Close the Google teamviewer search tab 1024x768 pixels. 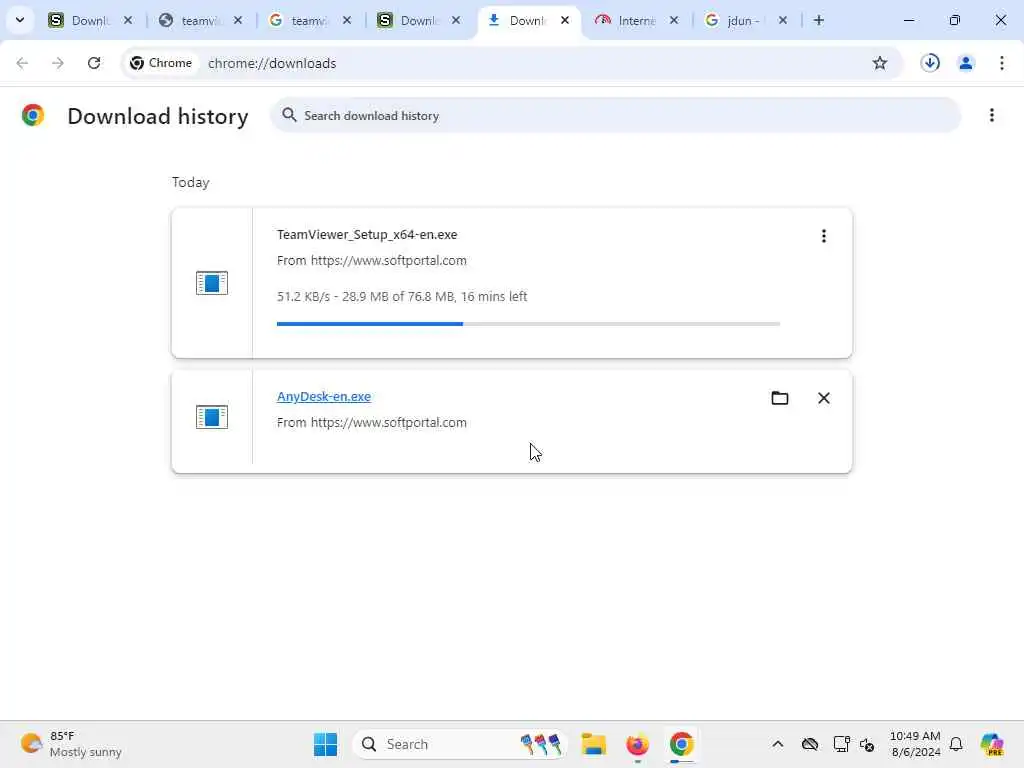coord(347,20)
